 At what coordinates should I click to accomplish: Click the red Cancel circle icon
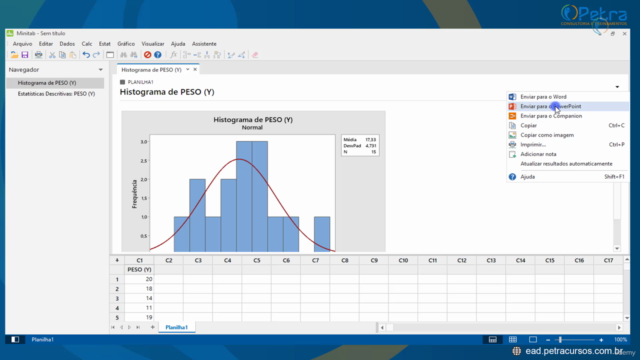(x=147, y=55)
